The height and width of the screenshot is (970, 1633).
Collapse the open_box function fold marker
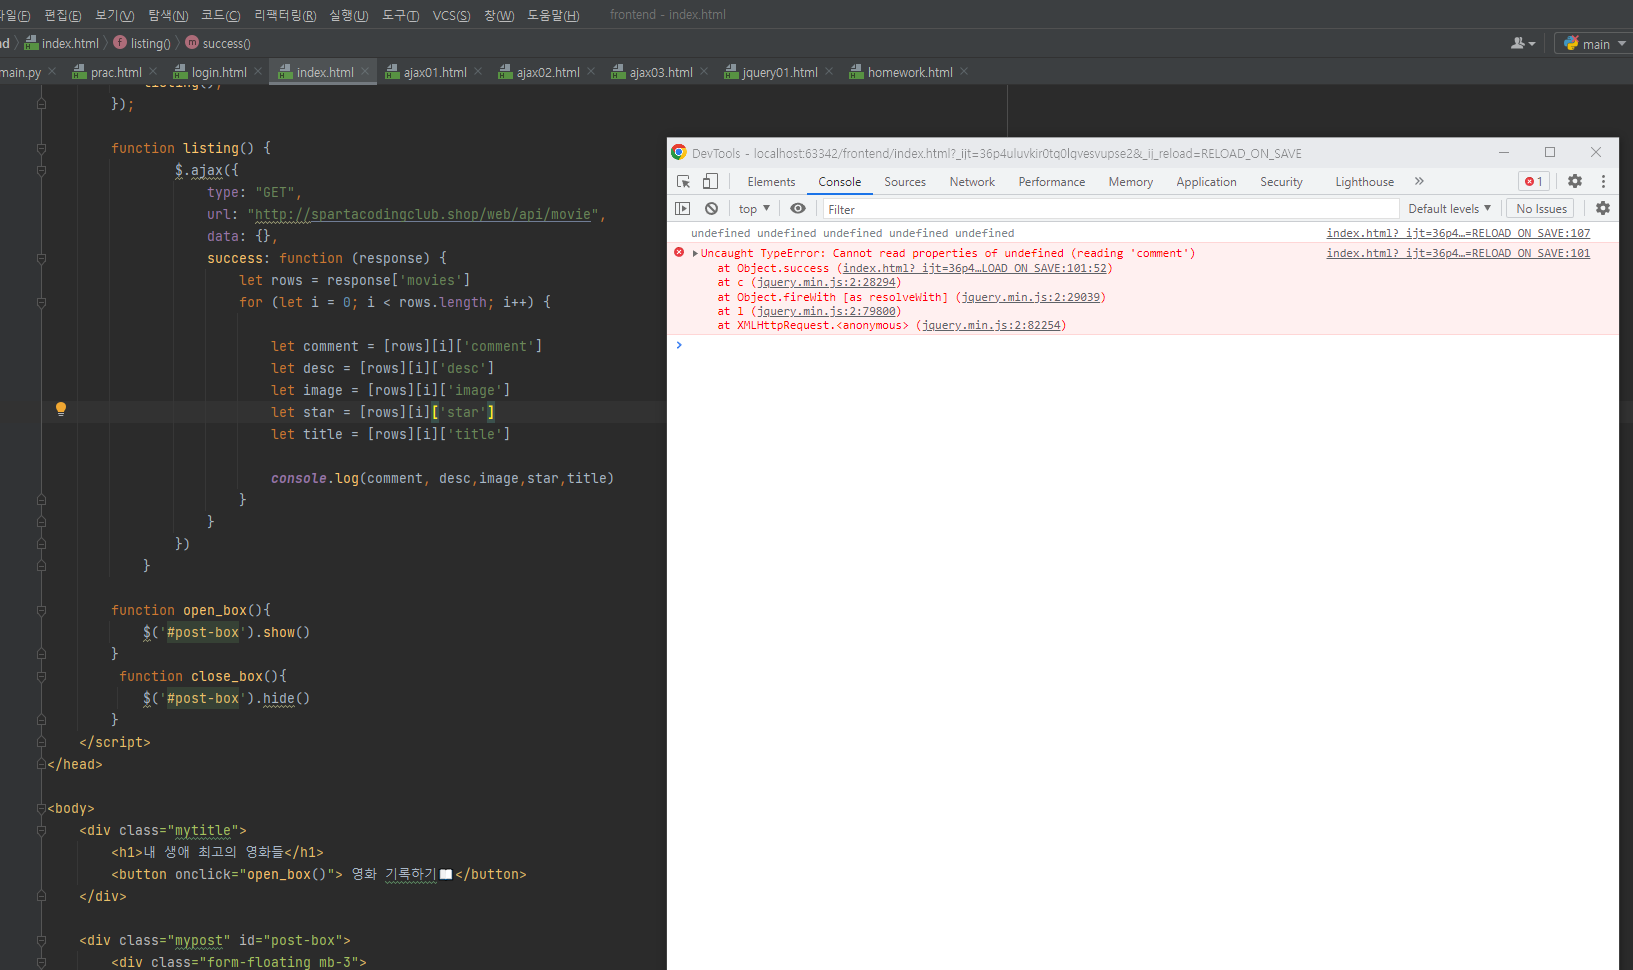pos(41,610)
